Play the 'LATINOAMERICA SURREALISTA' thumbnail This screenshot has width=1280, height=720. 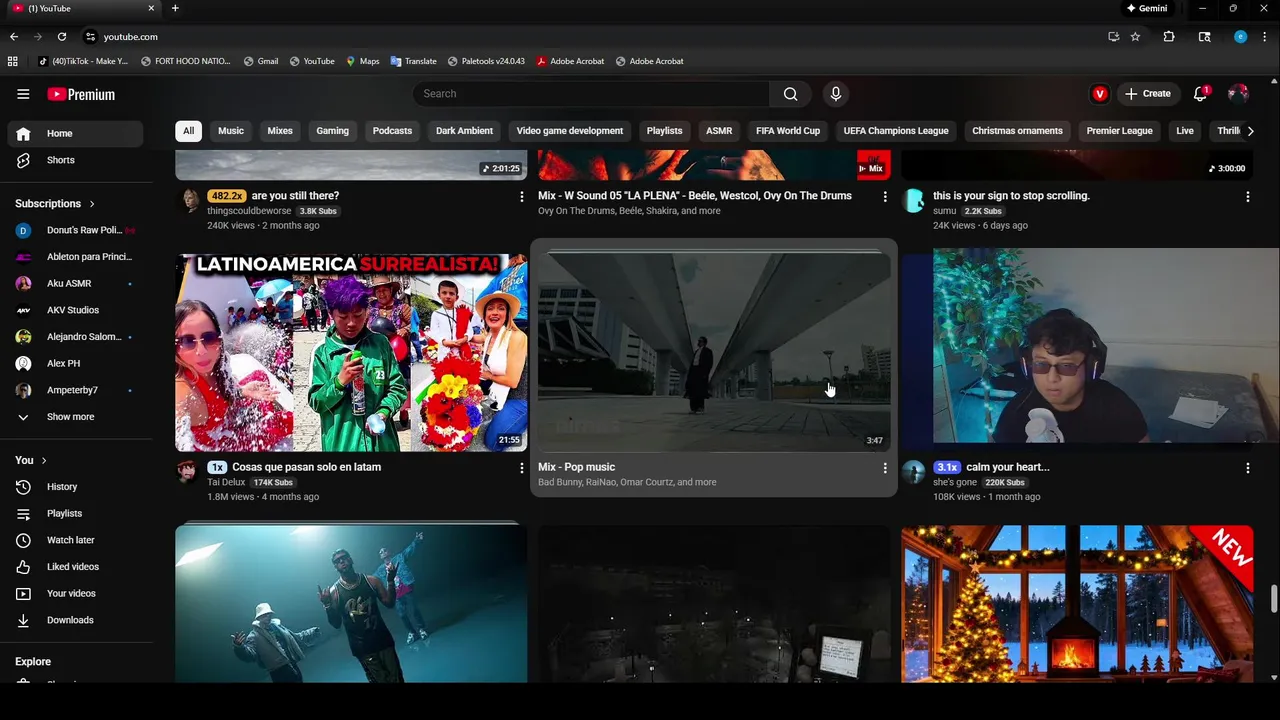click(351, 352)
